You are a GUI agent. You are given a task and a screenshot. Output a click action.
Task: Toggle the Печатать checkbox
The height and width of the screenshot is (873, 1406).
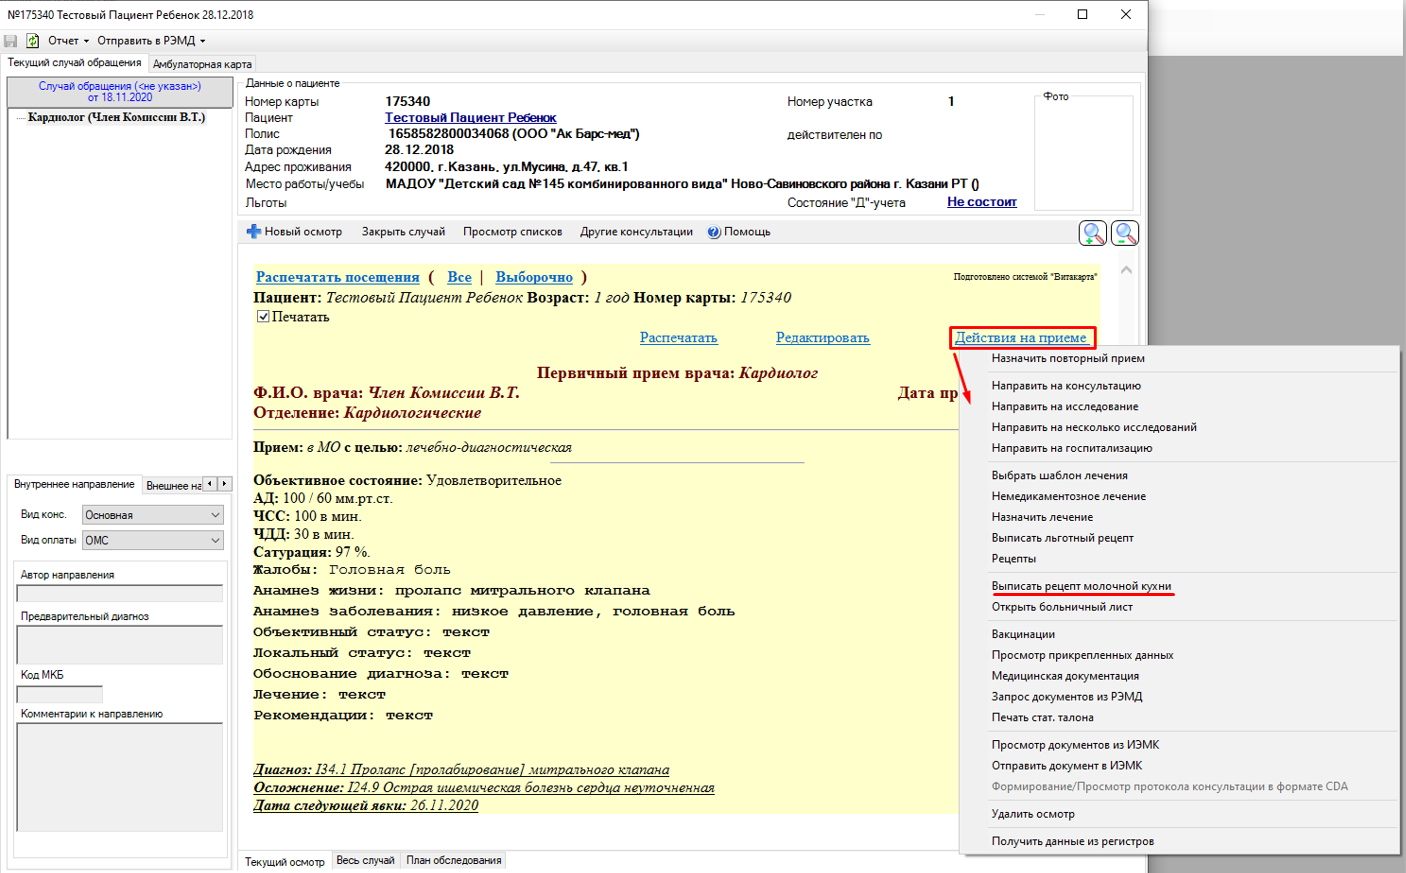tap(263, 316)
